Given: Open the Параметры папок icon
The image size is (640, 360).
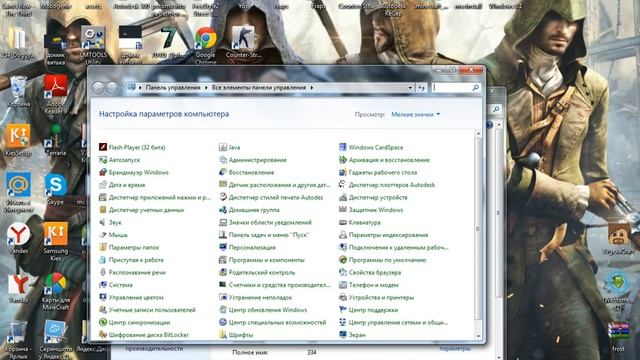Looking at the screenshot, I should tap(103, 247).
